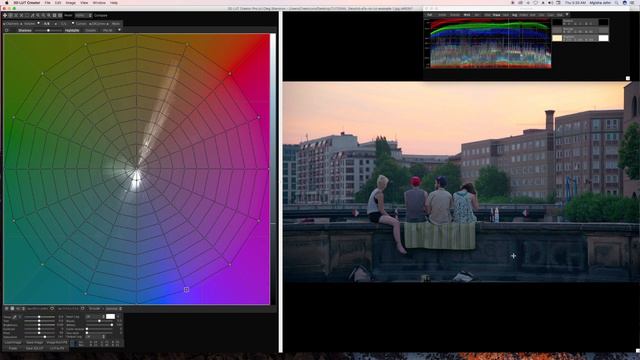Open the Default dropdown in the lower panel
This screenshot has height=360, width=640.
114,309
